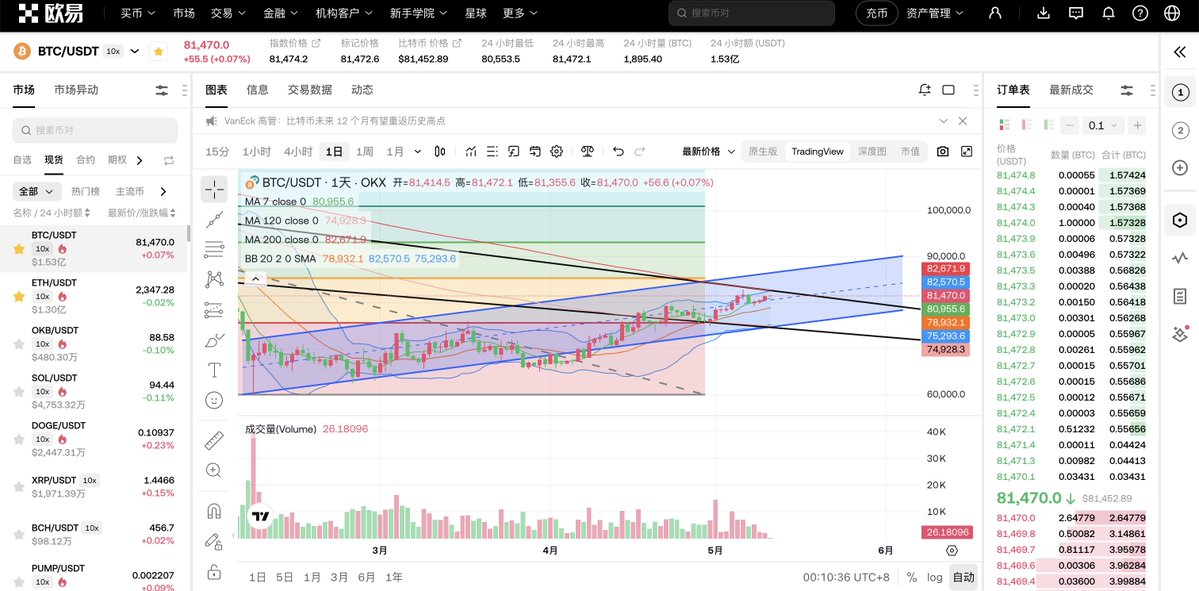Screen dimensions: 1199x591
Task: Open notifications bell in top bar
Action: (1108, 13)
